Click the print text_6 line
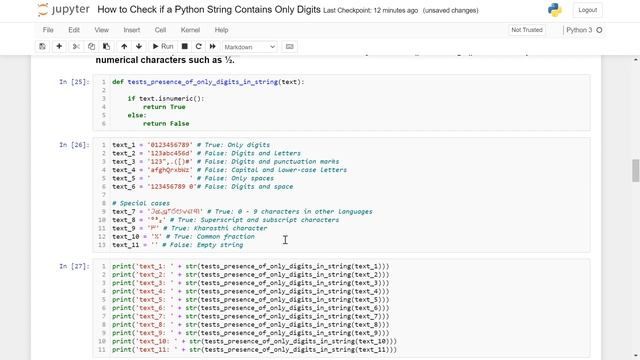This screenshot has width=640, height=360. coord(251,308)
